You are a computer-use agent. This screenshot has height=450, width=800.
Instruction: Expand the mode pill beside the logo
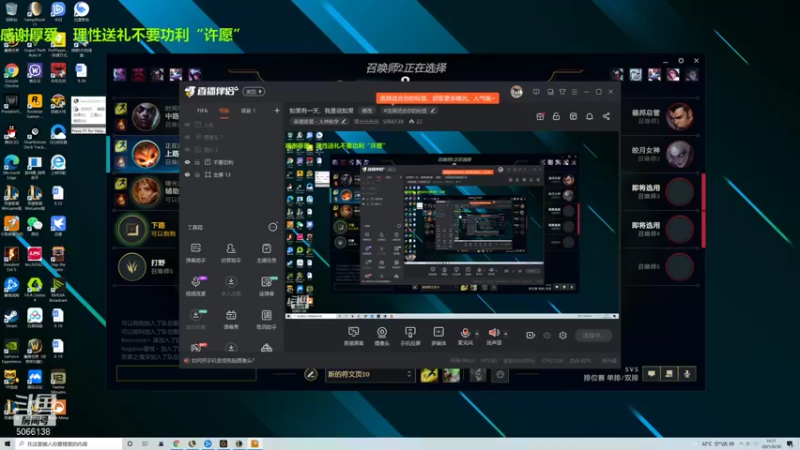254,92
